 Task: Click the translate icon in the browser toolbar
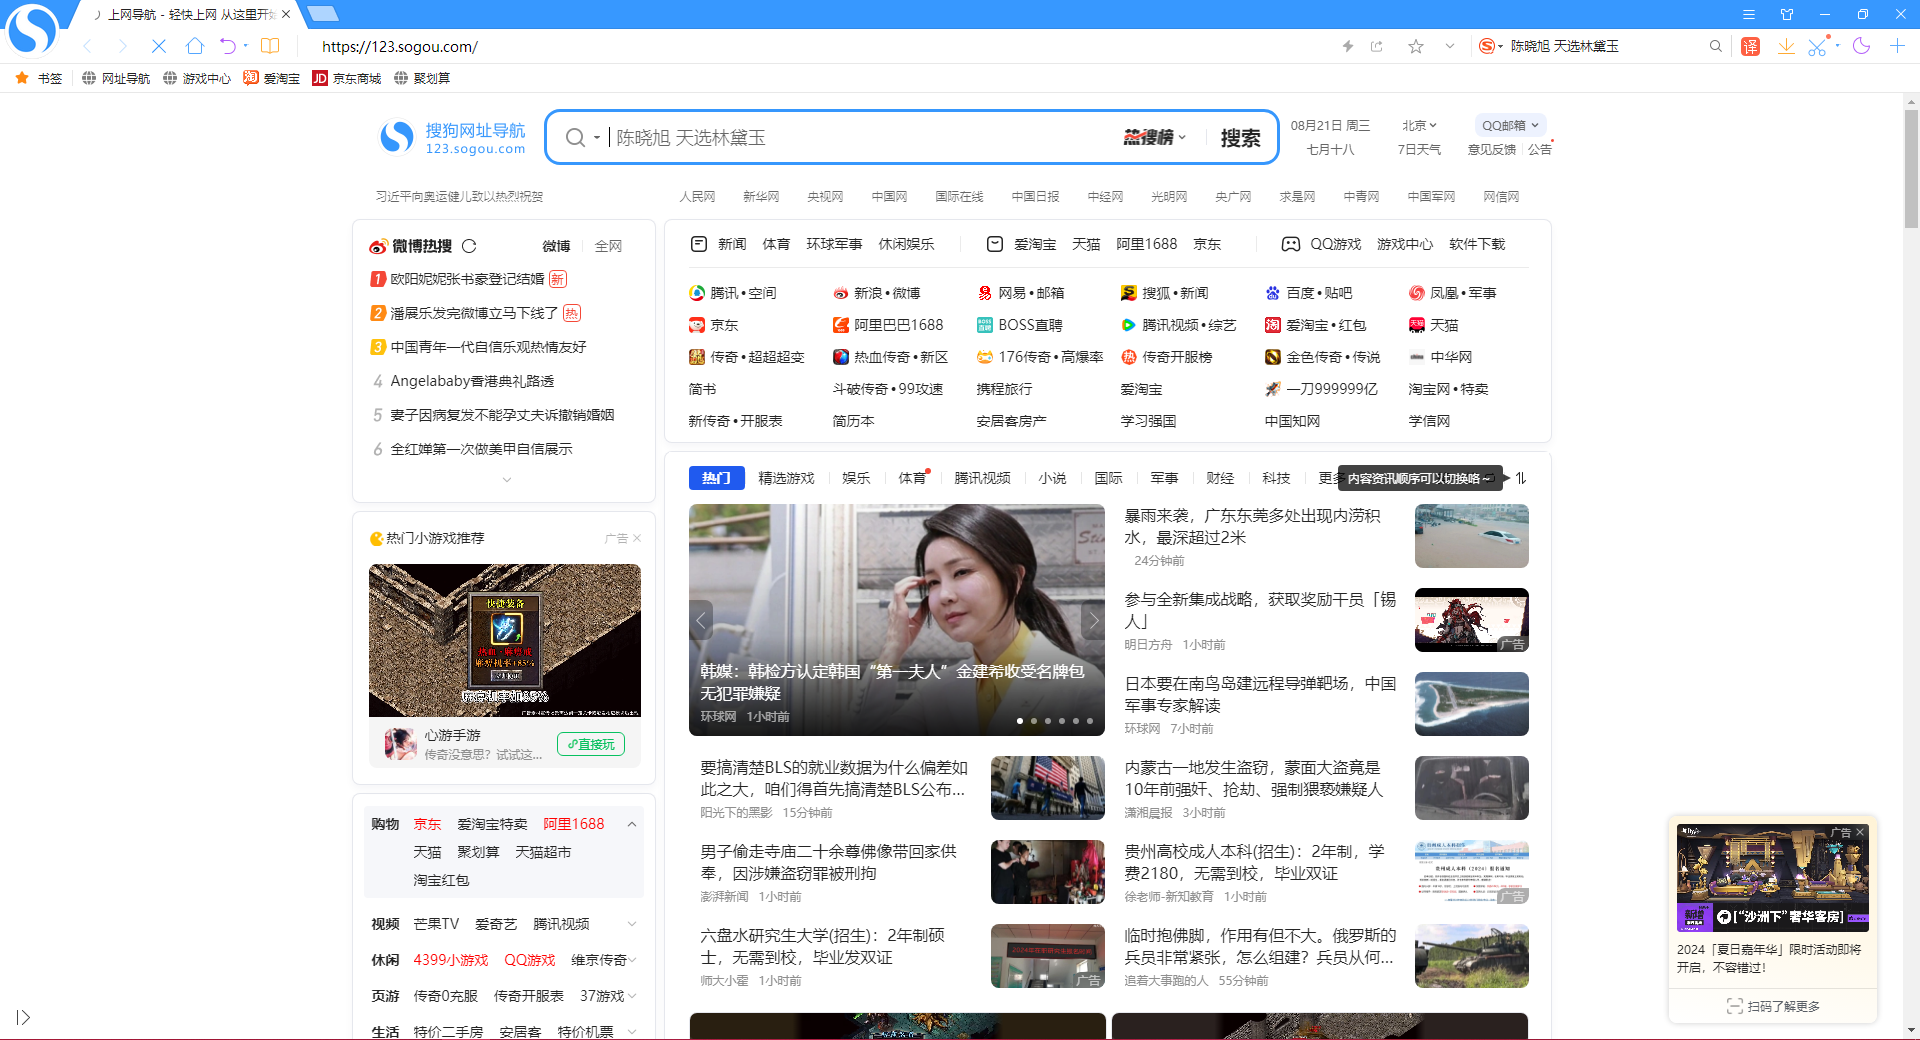[x=1750, y=46]
